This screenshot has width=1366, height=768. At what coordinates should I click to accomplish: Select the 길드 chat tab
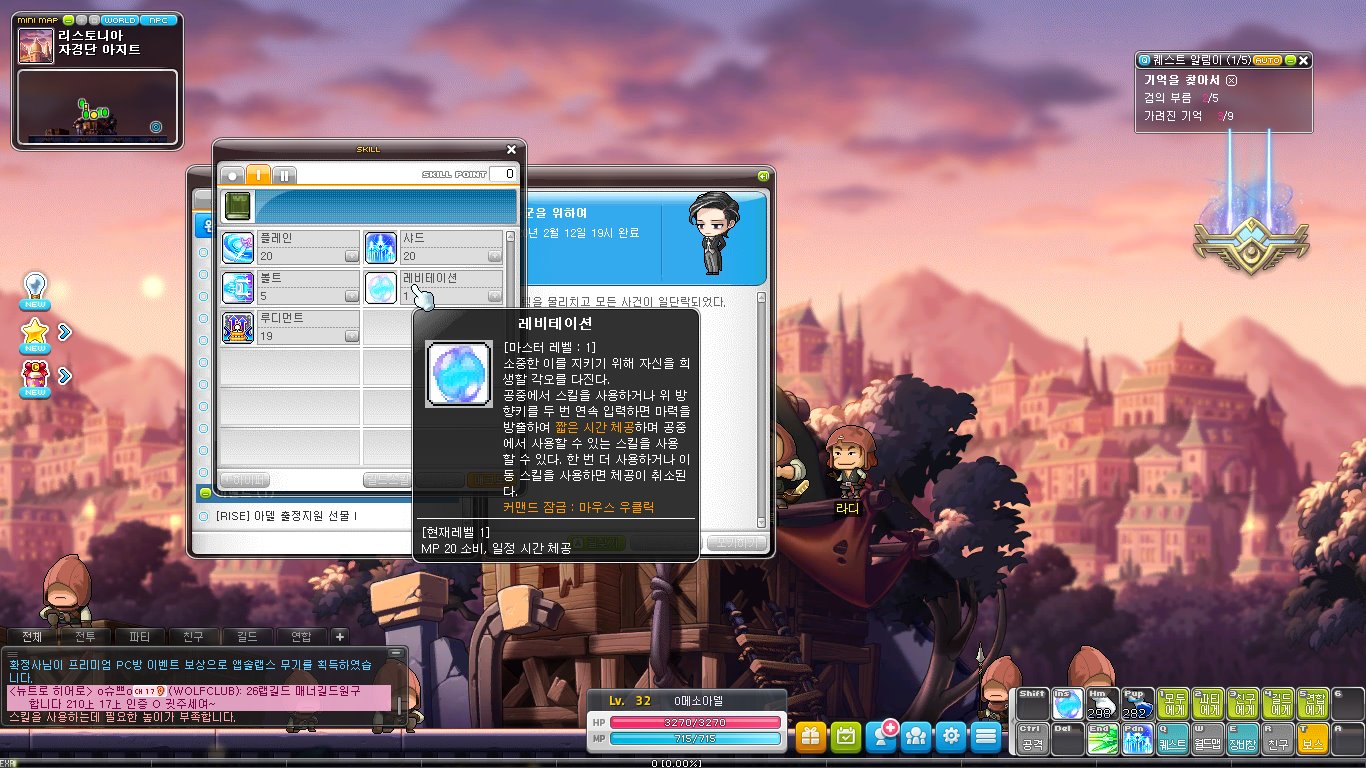[x=248, y=636]
